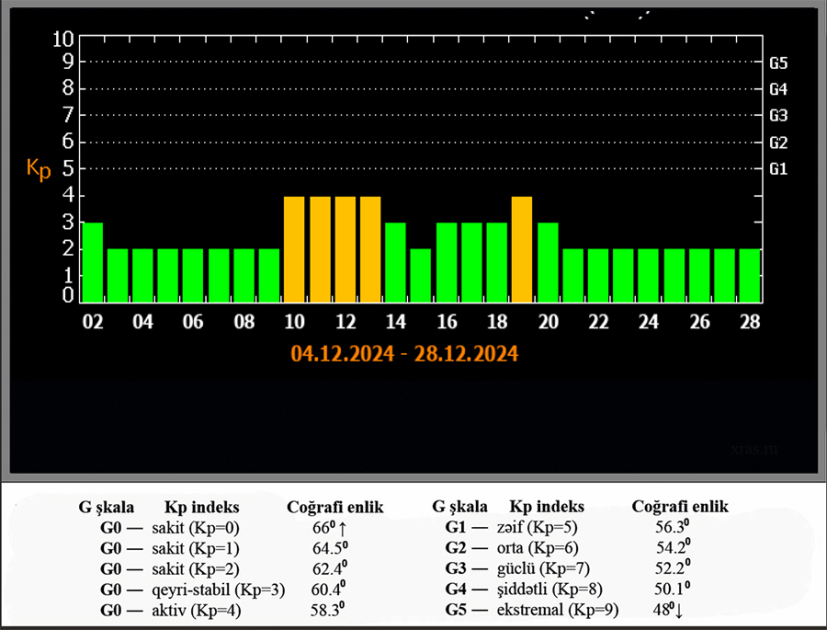Click the green Kp bar for day 16

tap(446, 262)
